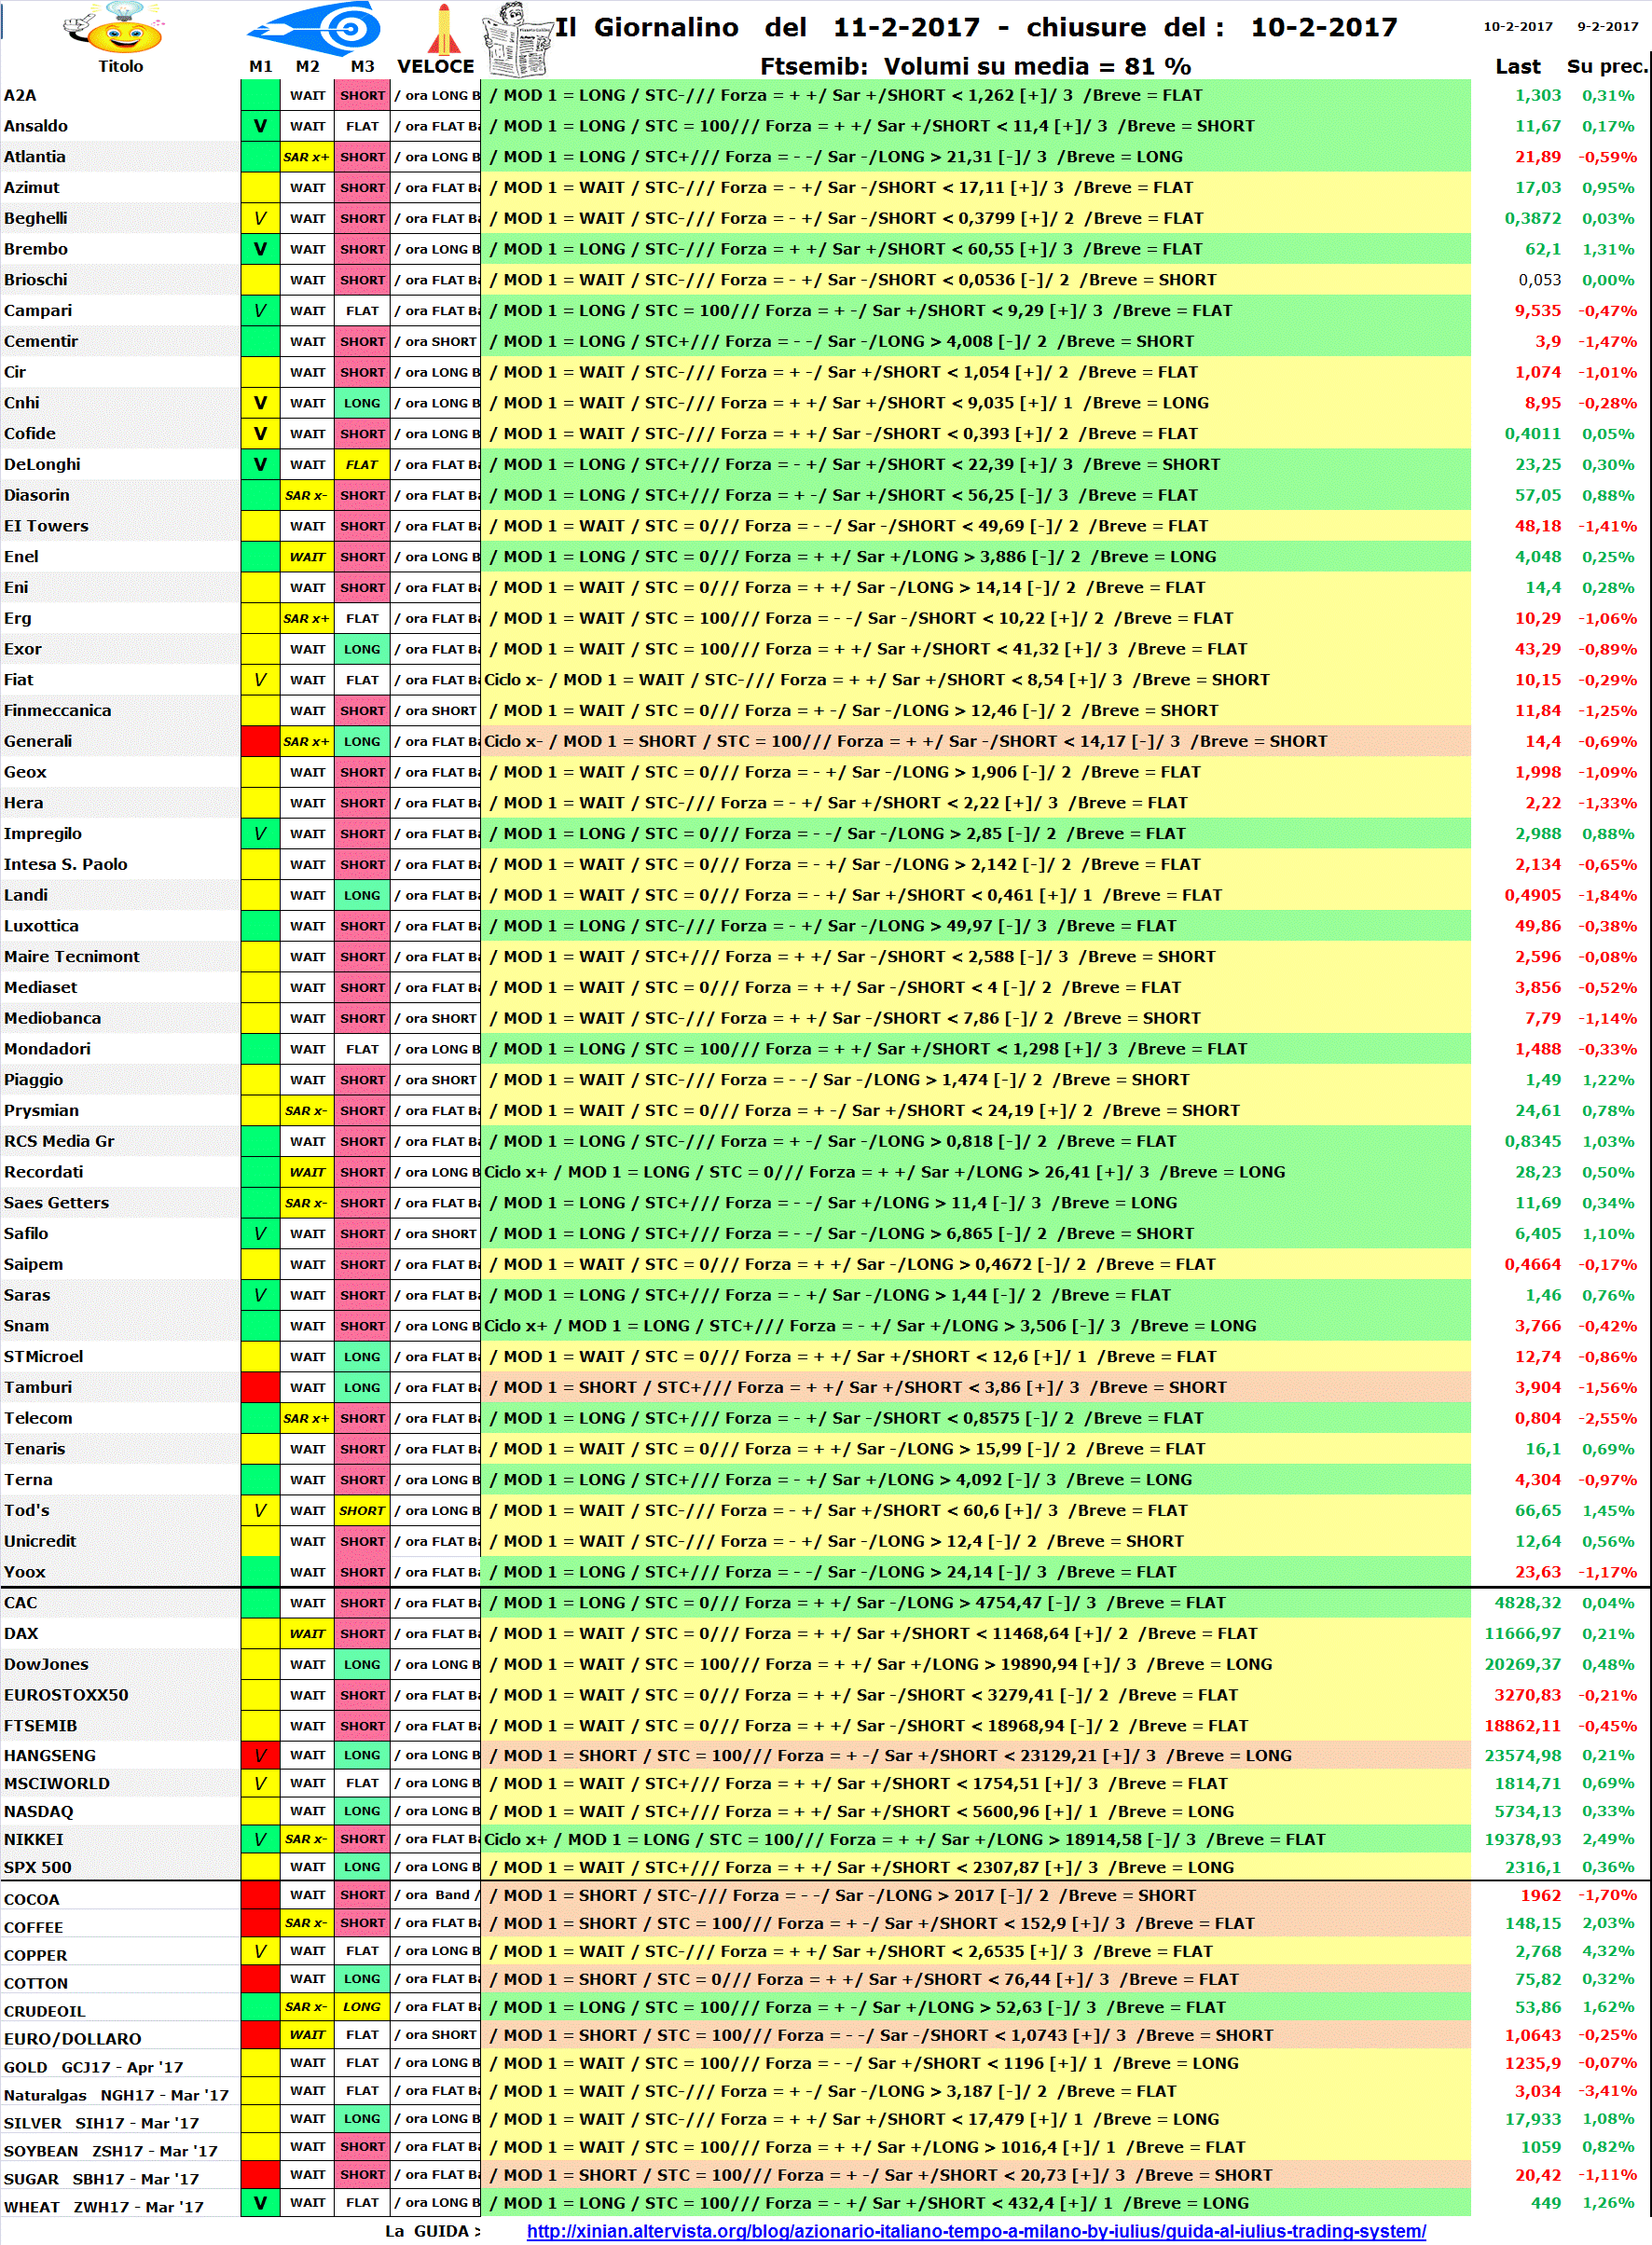Select the Brembo last price 62,1
The width and height of the screenshot is (1652, 2245).
point(1543,249)
